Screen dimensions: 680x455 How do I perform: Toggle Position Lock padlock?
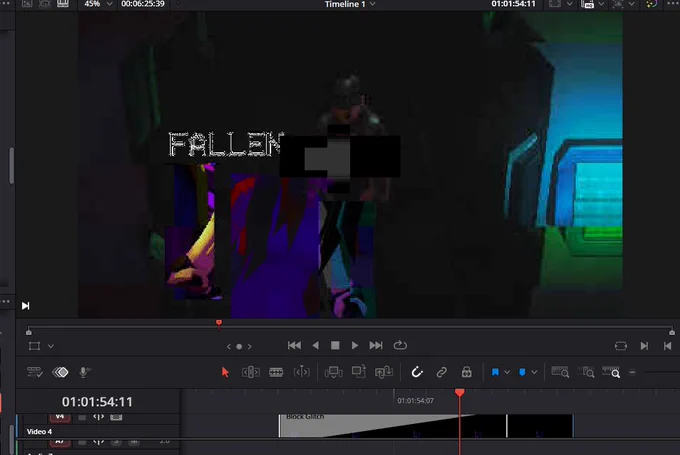click(467, 372)
